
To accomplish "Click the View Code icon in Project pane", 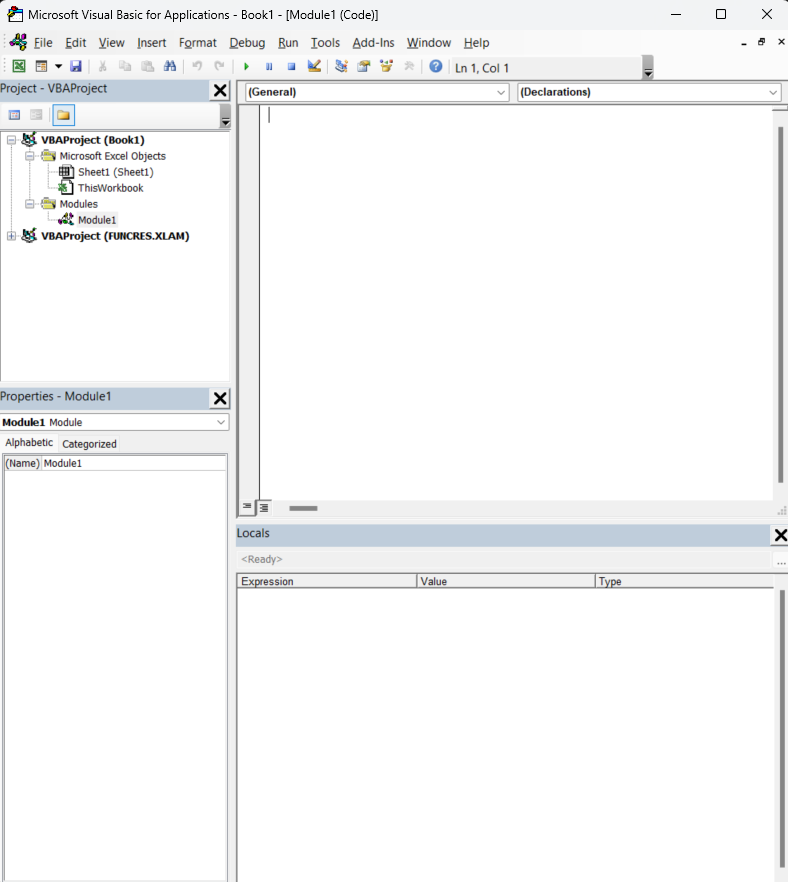I will pyautogui.click(x=15, y=115).
